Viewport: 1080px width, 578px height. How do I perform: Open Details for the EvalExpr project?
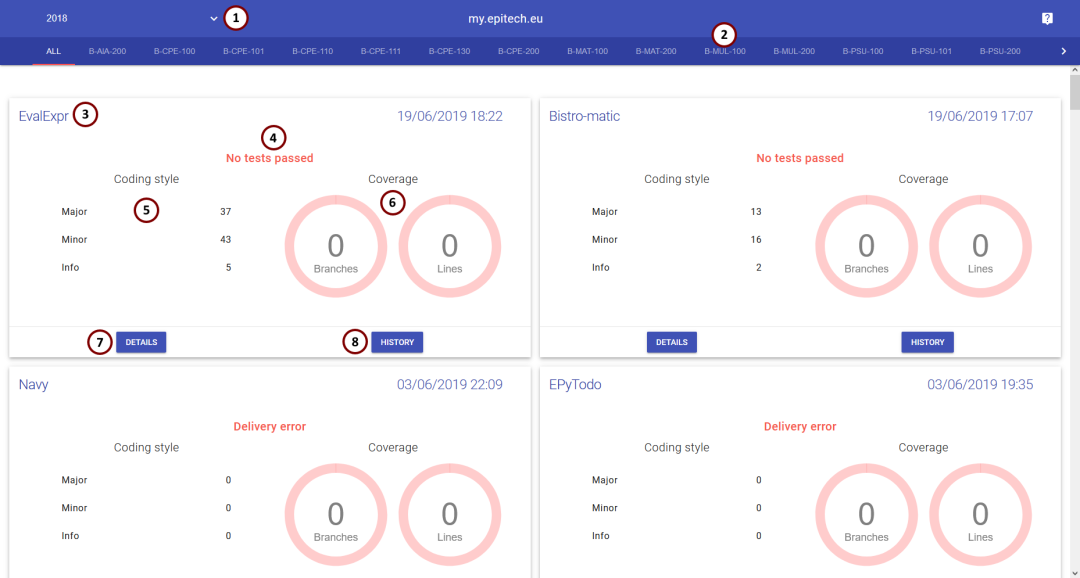(141, 342)
